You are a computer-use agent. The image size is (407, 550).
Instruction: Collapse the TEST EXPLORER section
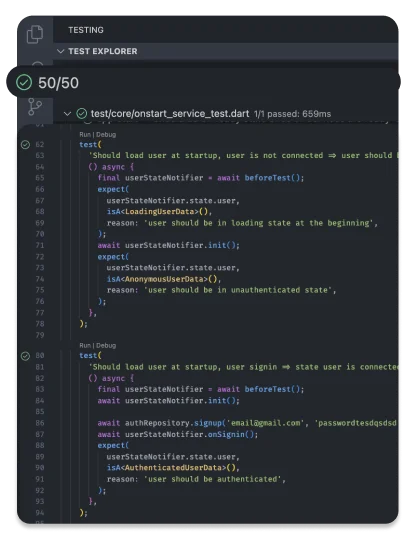click(60, 51)
